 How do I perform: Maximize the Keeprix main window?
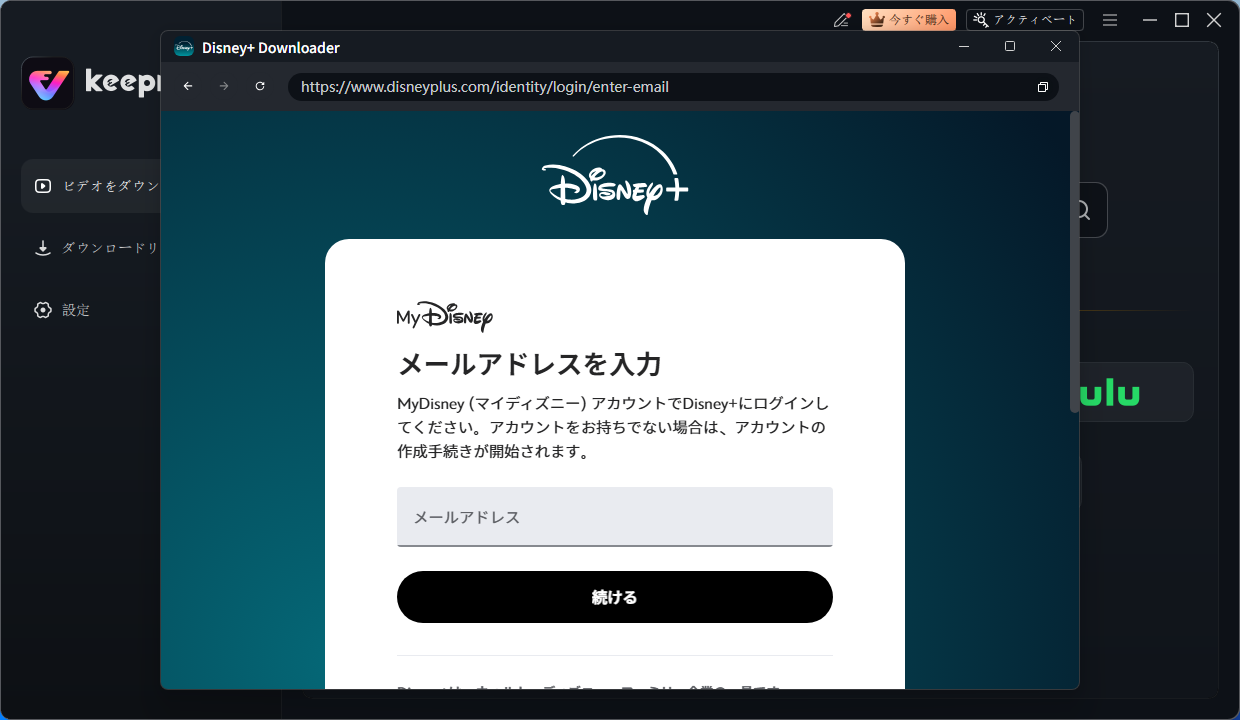(1182, 20)
